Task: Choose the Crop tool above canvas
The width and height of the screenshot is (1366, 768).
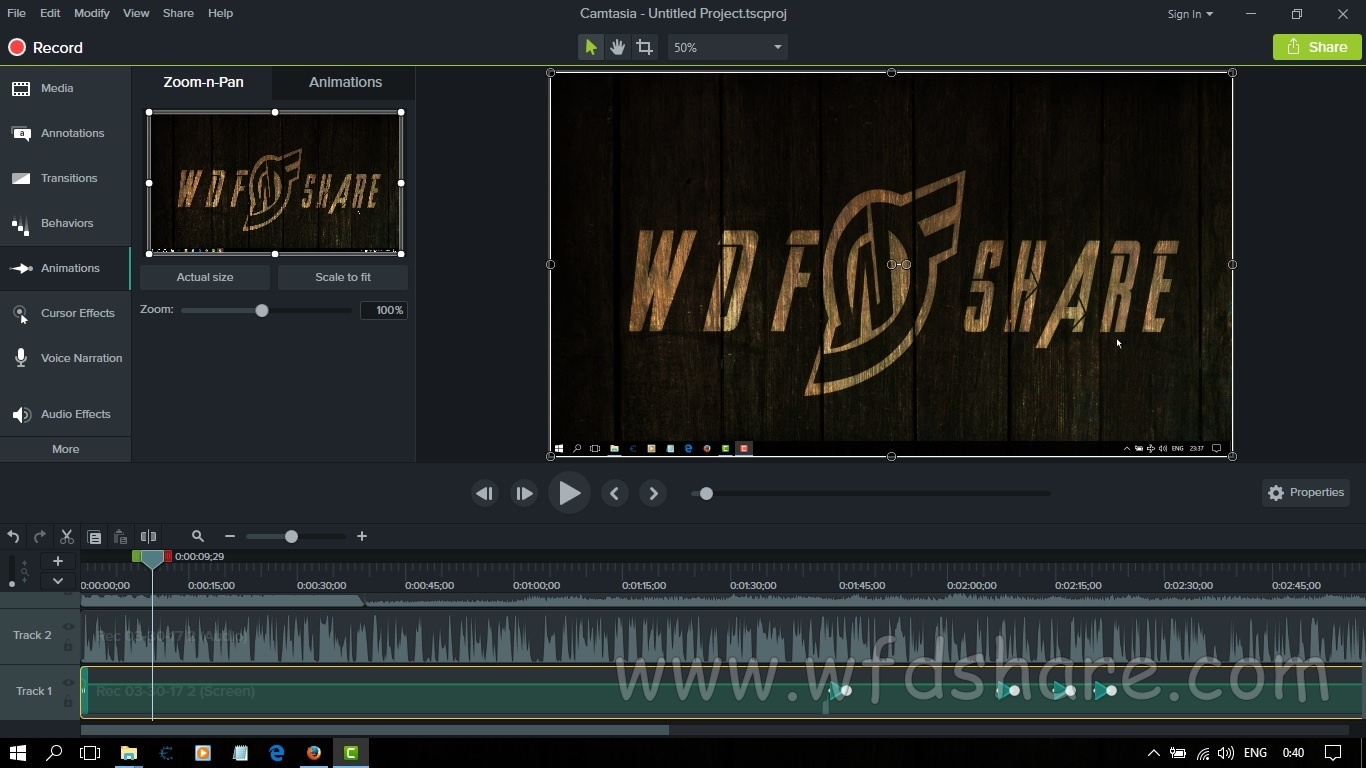Action: (x=645, y=47)
